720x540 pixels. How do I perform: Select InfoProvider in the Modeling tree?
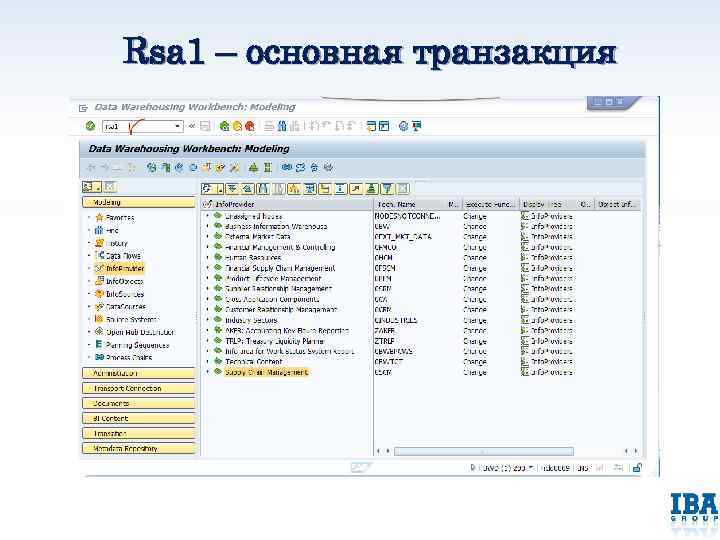click(x=125, y=269)
